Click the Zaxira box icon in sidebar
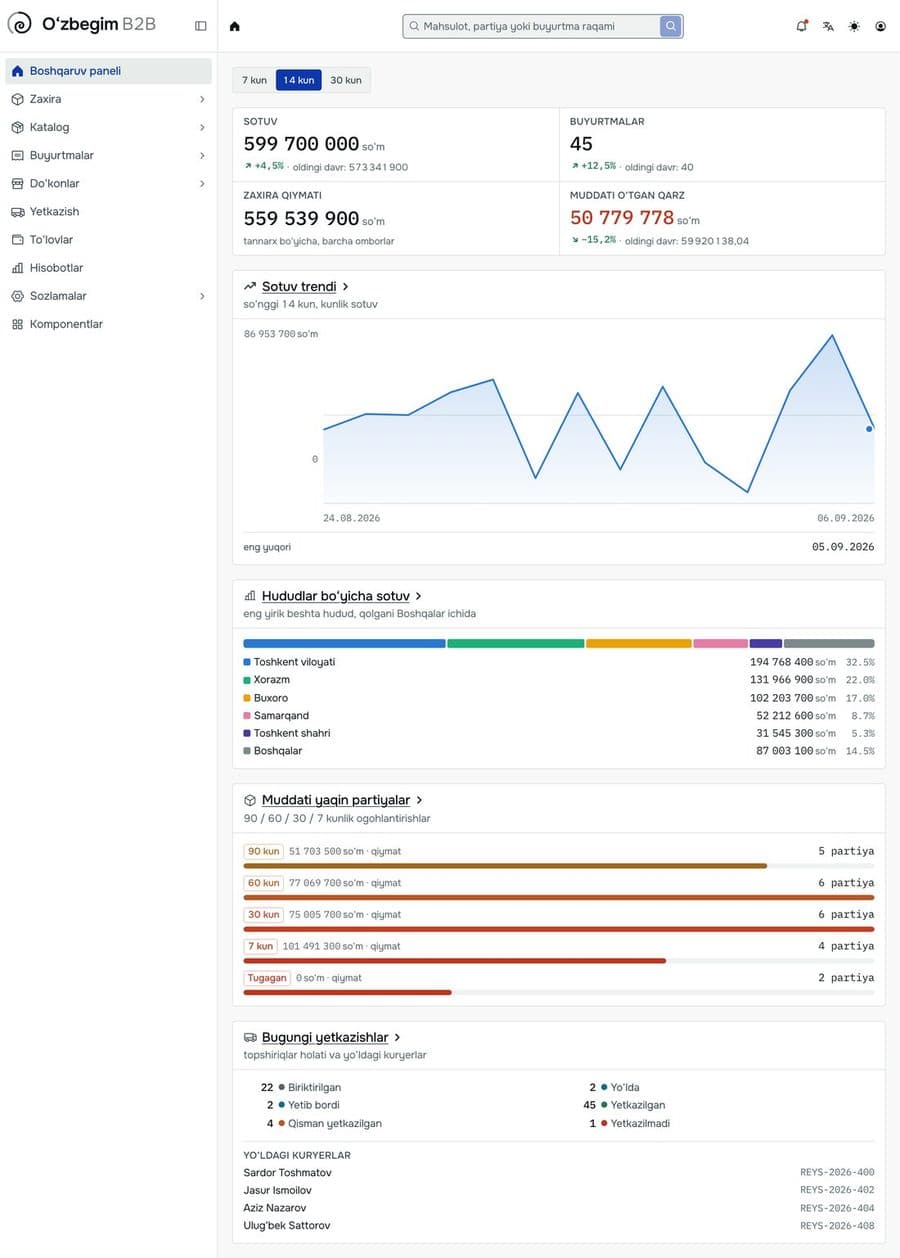 pyautogui.click(x=17, y=99)
